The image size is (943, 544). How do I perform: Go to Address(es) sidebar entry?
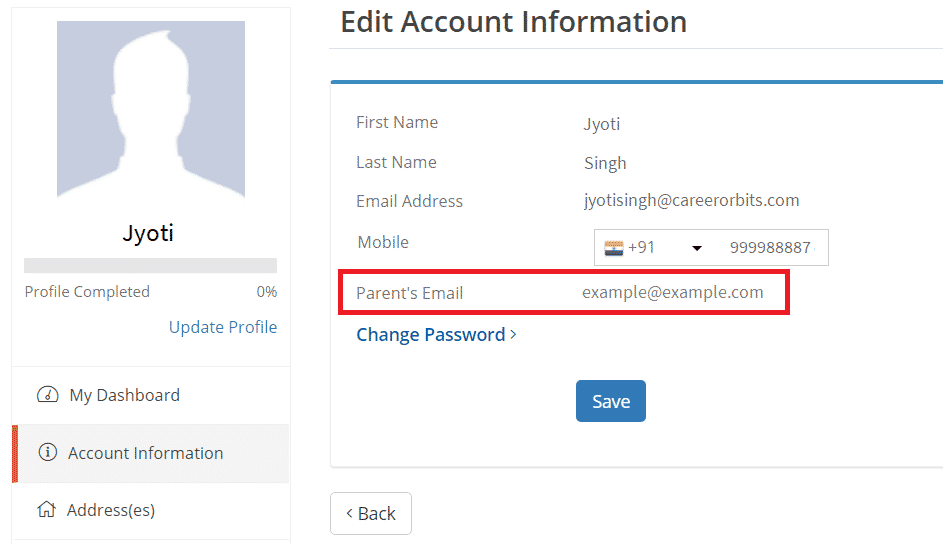[x=150, y=510]
